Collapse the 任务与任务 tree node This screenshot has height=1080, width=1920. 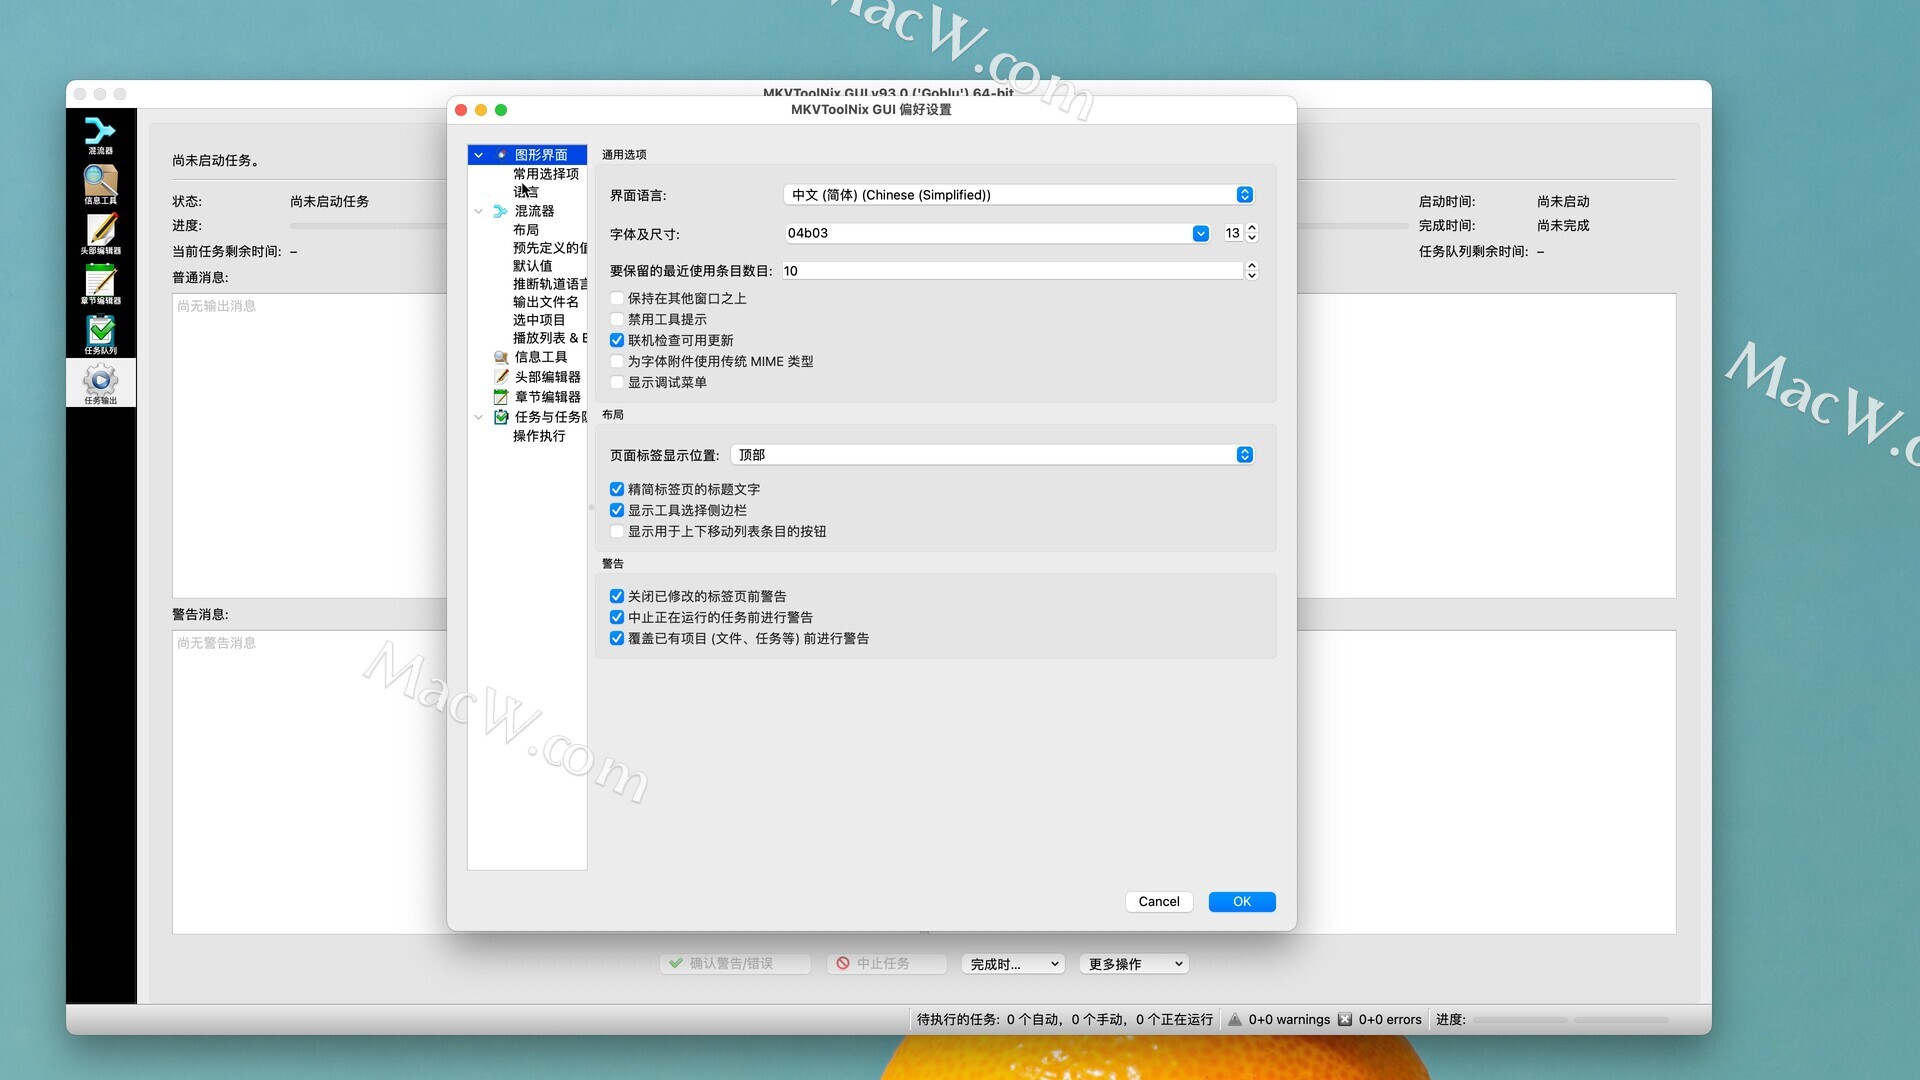click(x=478, y=417)
